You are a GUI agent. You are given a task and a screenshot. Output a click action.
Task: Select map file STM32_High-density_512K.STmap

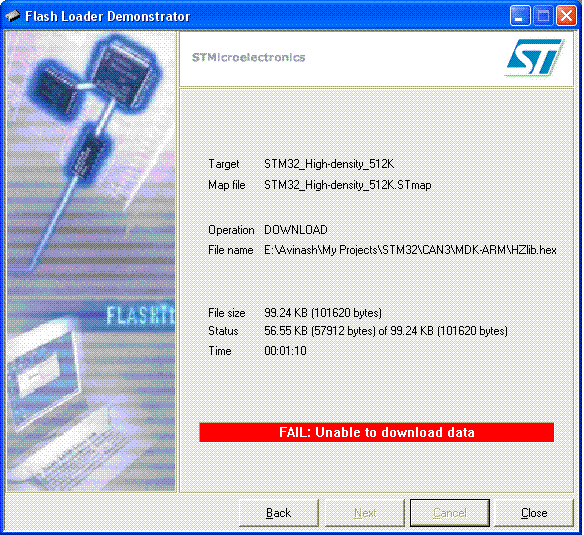click(347, 185)
